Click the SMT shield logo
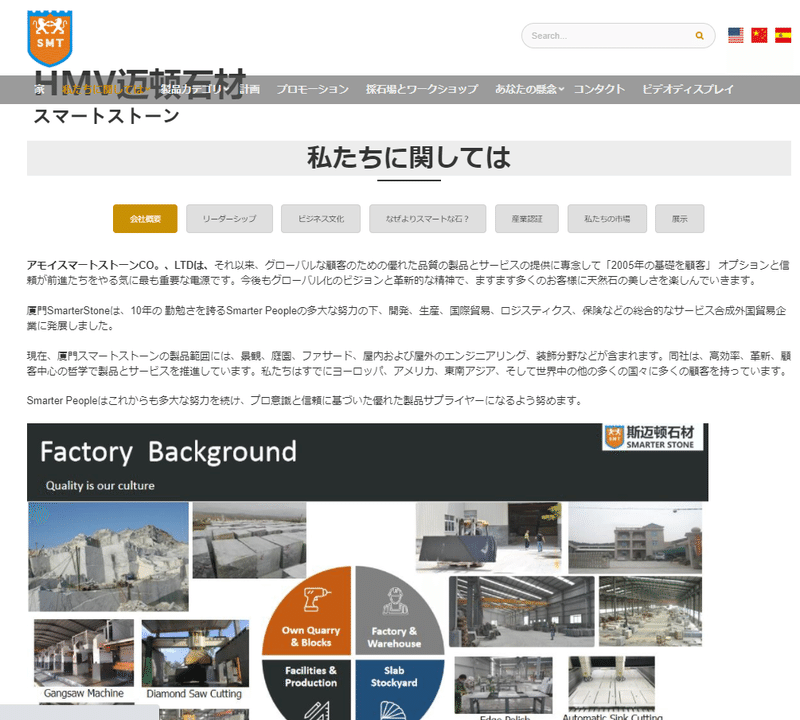Screen dimensions: 800x720 (x=49, y=38)
